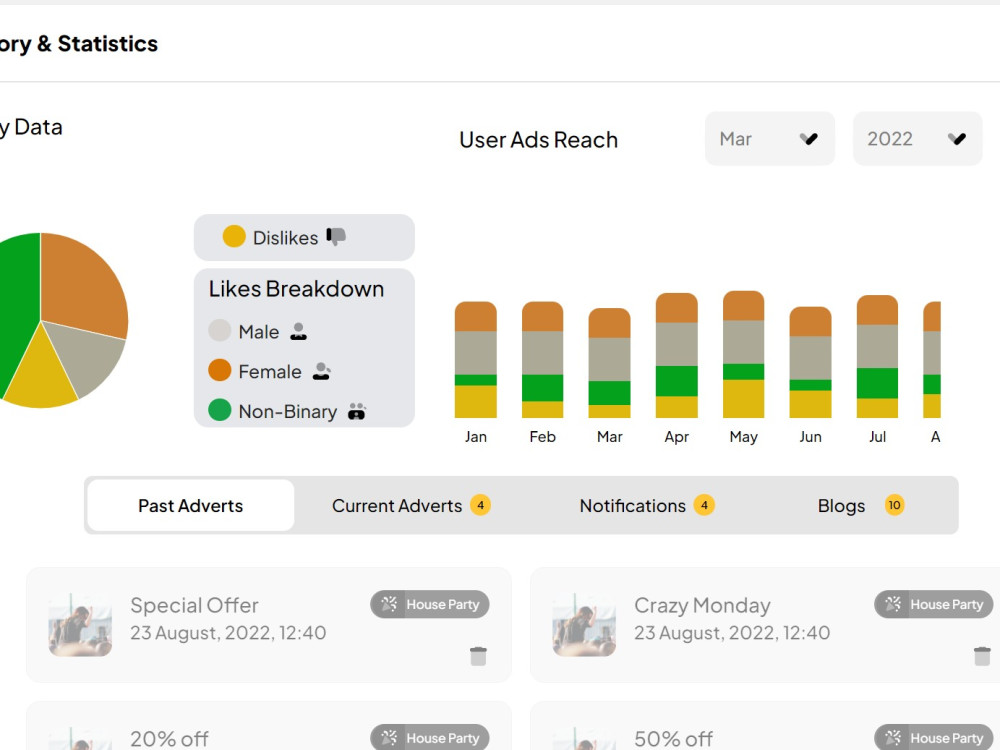Viewport: 1000px width, 750px height.
Task: Click the House Party tag on 50% off
Action: (934, 737)
